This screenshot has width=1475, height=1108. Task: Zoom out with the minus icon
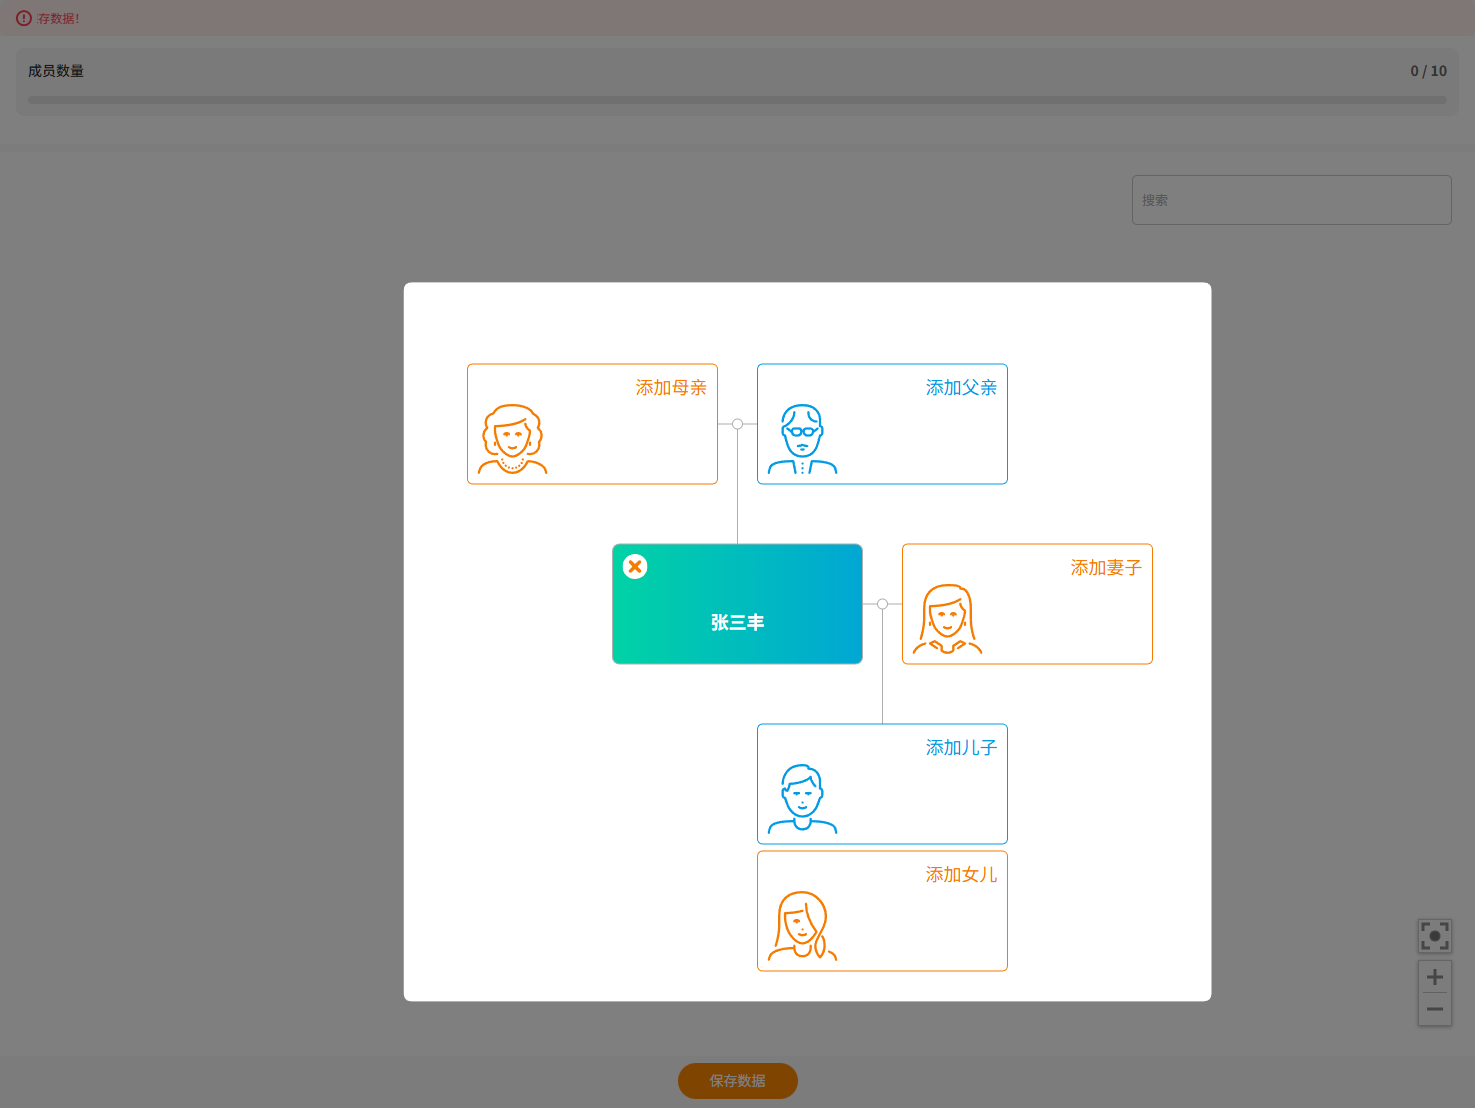point(1435,1009)
